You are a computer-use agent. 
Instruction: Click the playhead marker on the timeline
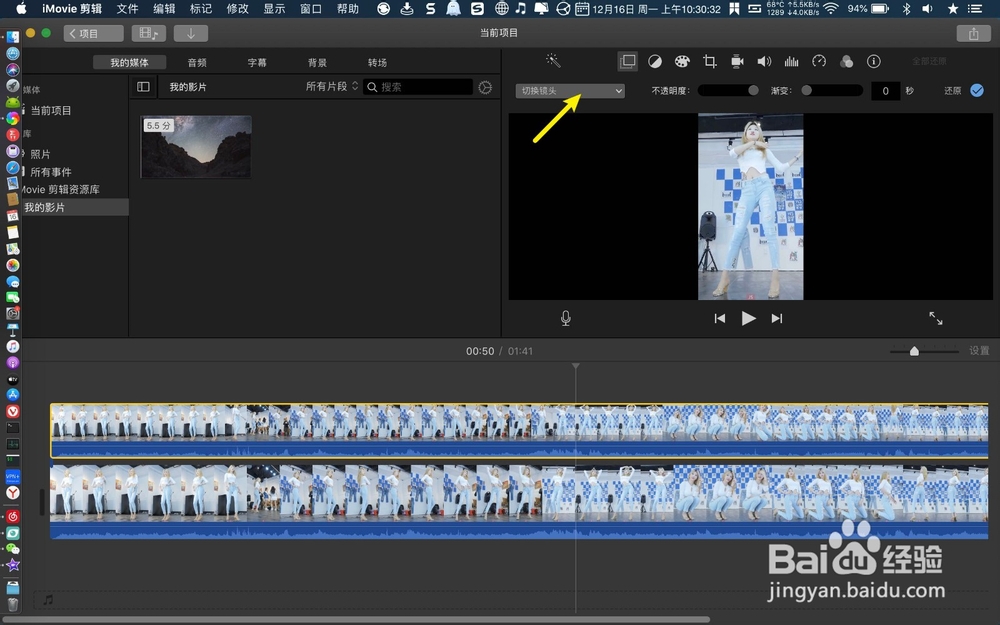pyautogui.click(x=576, y=366)
